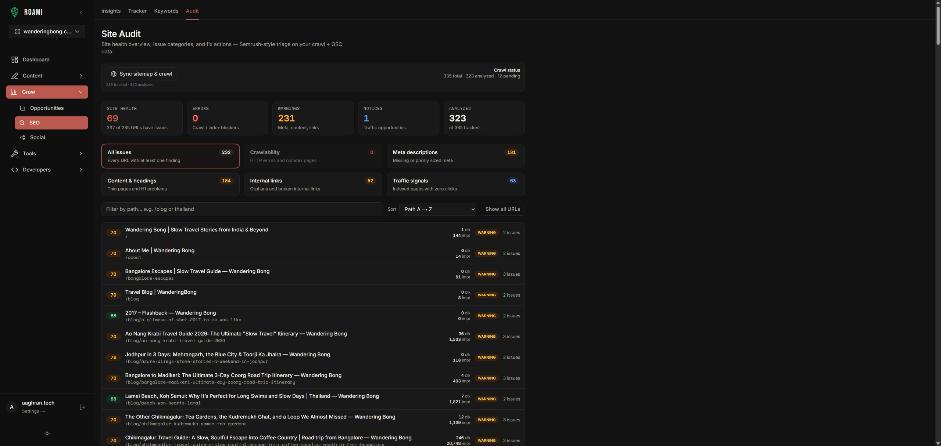This screenshot has height=446, width=941.
Task: Select the Traffic signals category card
Action: tap(455, 184)
